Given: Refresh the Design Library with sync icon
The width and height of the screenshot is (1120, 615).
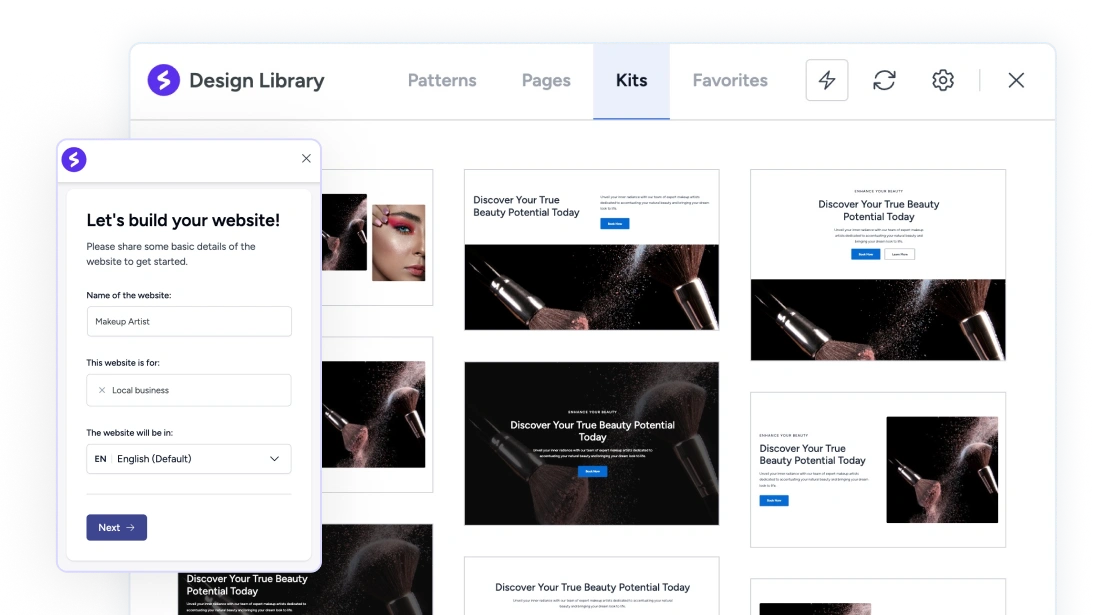Looking at the screenshot, I should [884, 80].
